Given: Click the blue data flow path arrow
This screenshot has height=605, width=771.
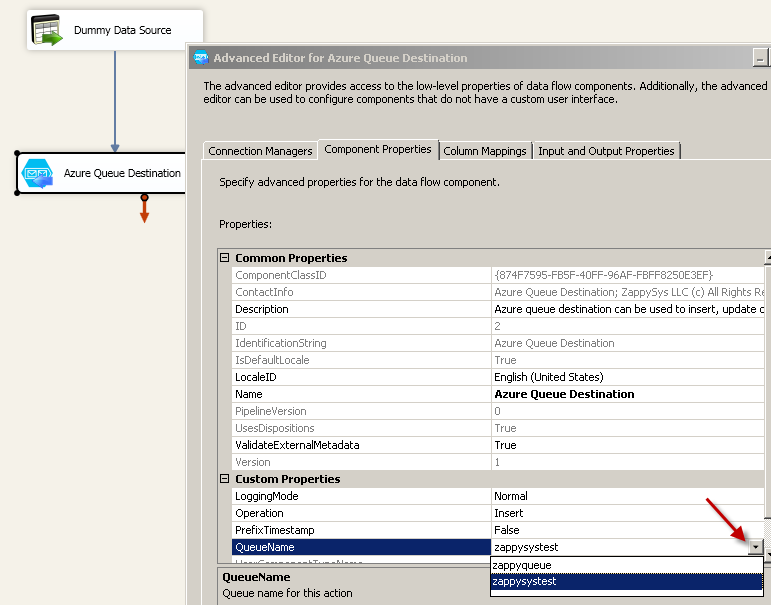Looking at the screenshot, I should 115,102.
